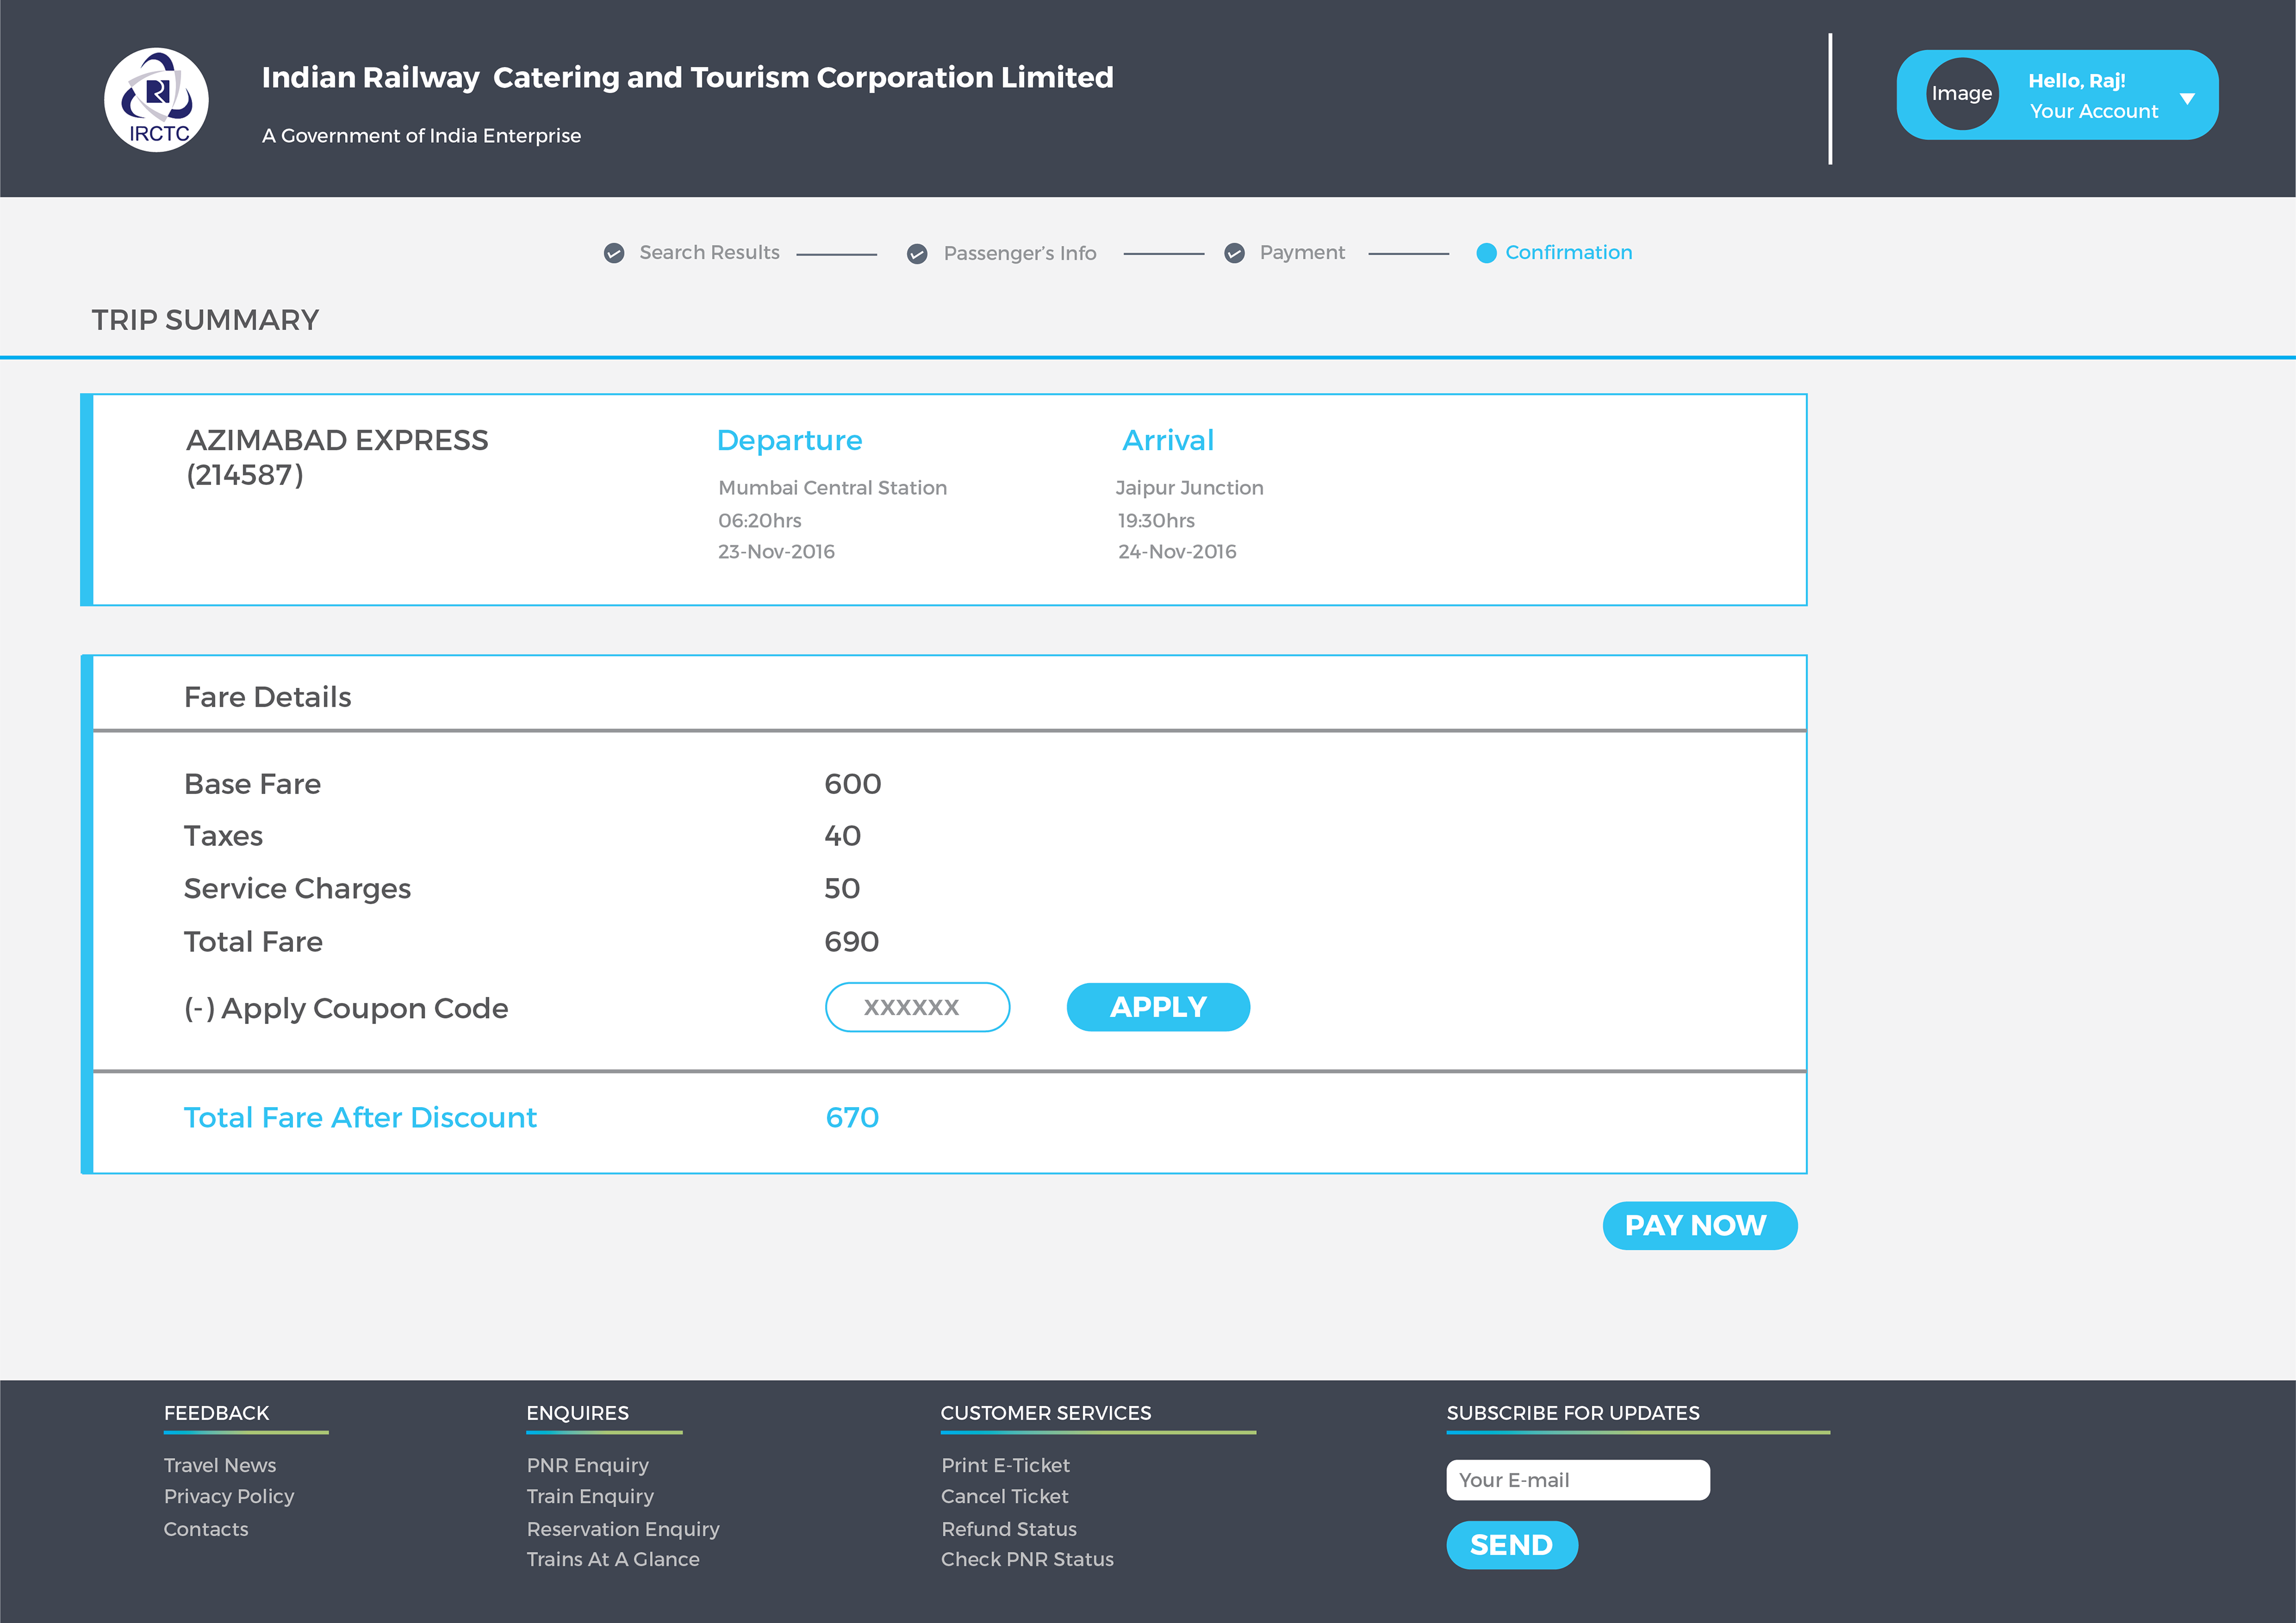Click the Total Fare value 690
2296x1623 pixels.
click(852, 942)
